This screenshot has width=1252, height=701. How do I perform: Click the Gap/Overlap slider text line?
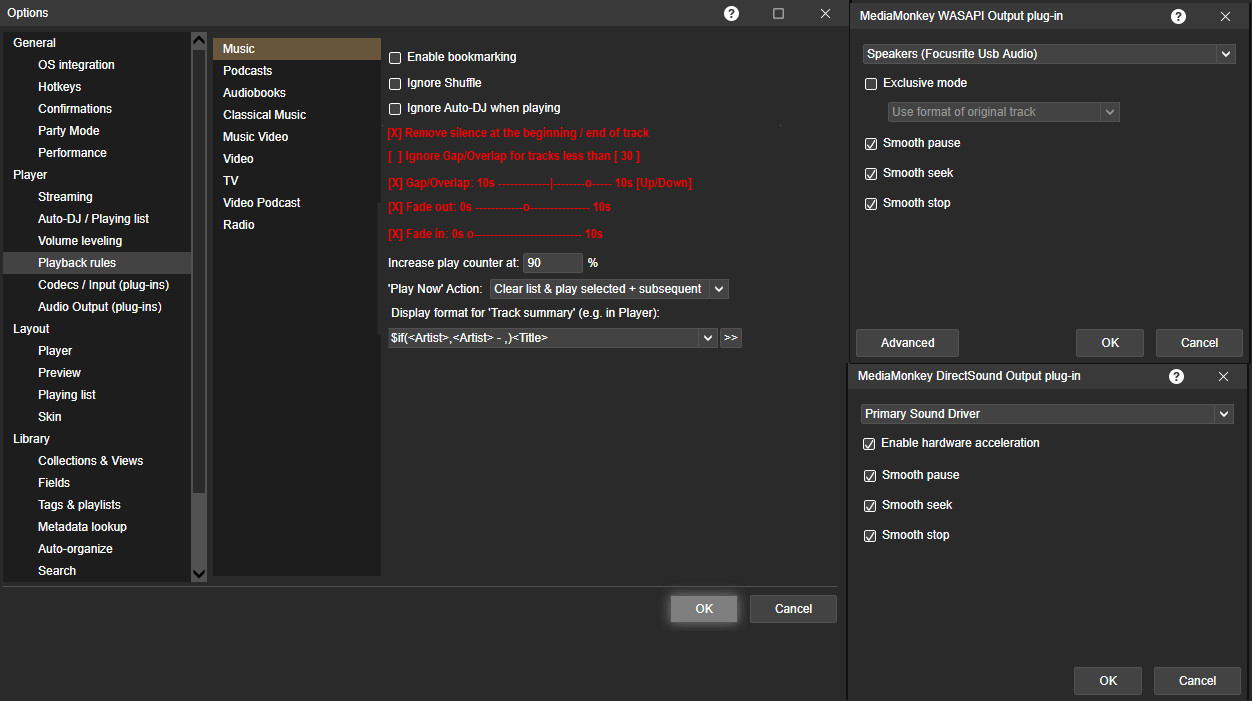pos(539,183)
